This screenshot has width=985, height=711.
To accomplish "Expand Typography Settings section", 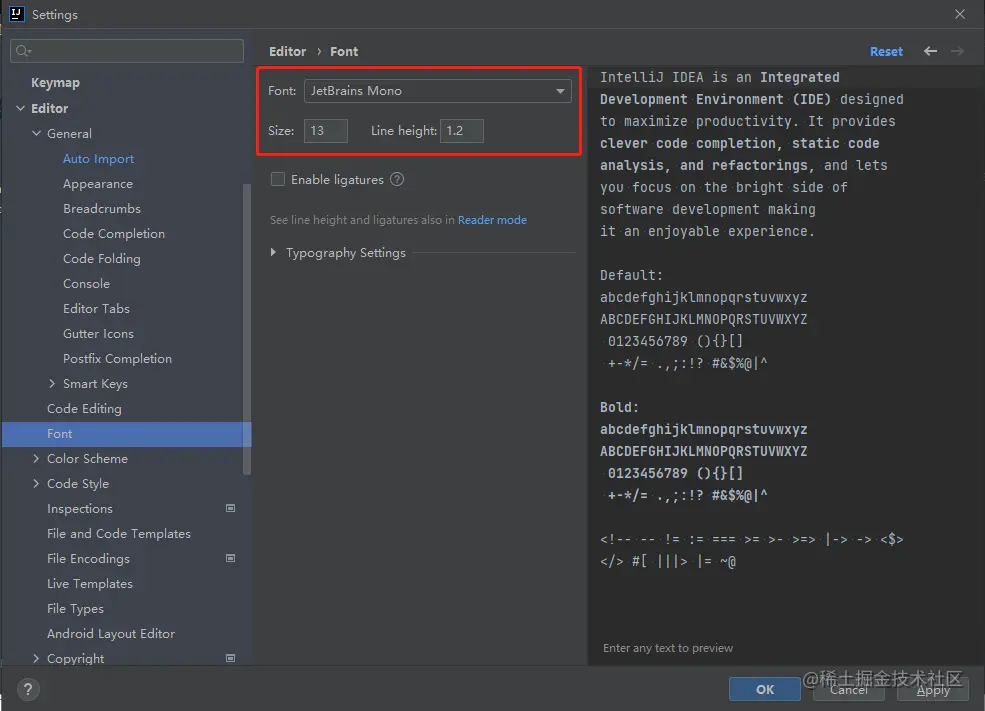I will 273,252.
